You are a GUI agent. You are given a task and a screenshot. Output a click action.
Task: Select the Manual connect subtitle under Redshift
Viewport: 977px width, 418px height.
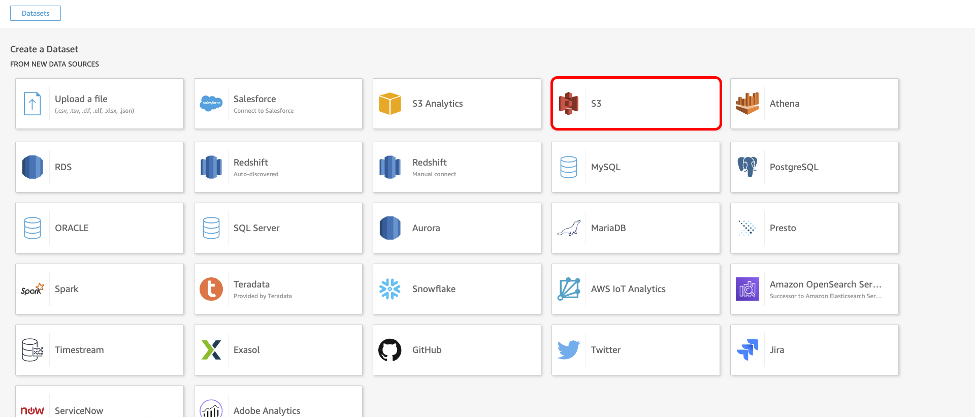coord(434,174)
